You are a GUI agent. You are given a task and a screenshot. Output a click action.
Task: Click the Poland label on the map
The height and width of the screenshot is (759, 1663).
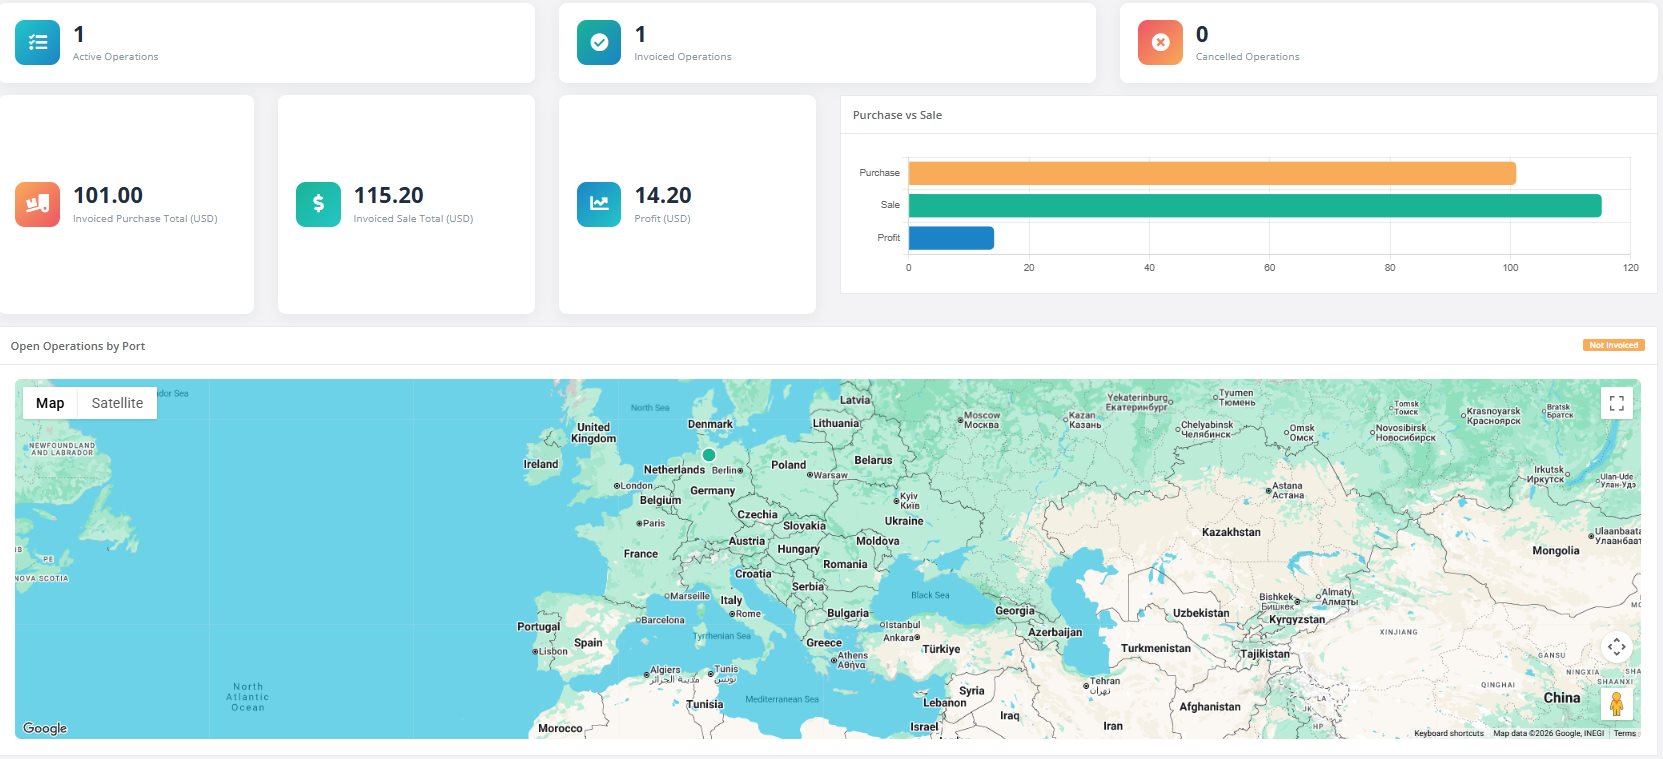pos(788,465)
